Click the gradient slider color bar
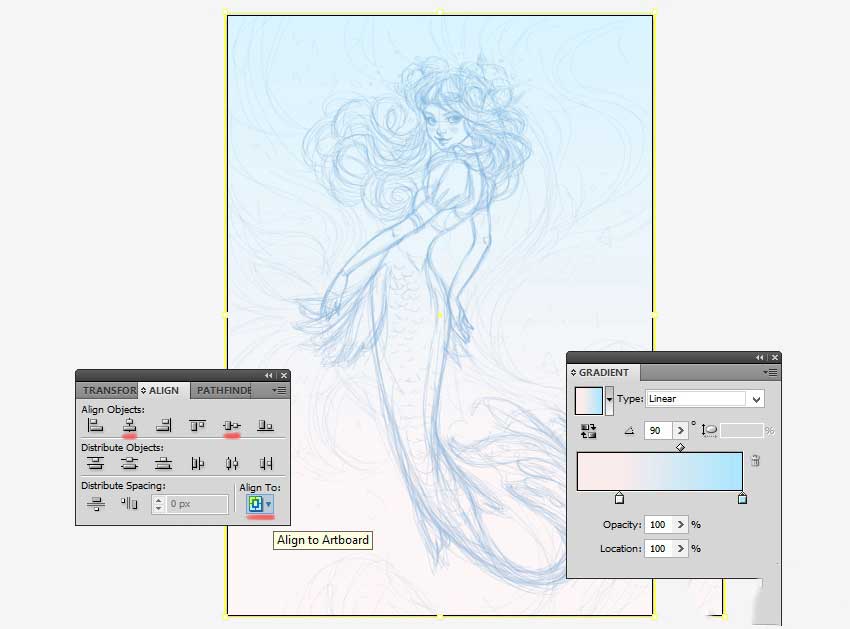 pyautogui.click(x=660, y=471)
